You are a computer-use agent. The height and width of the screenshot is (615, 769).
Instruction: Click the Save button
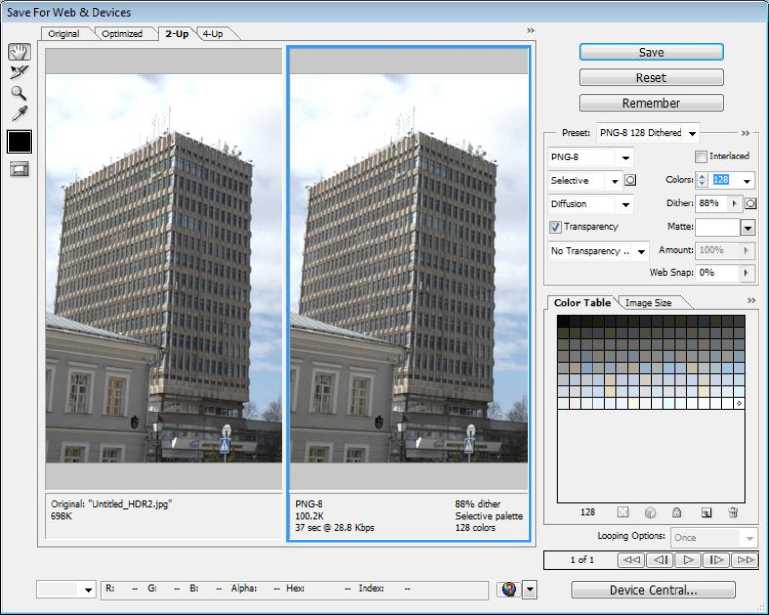(651, 52)
